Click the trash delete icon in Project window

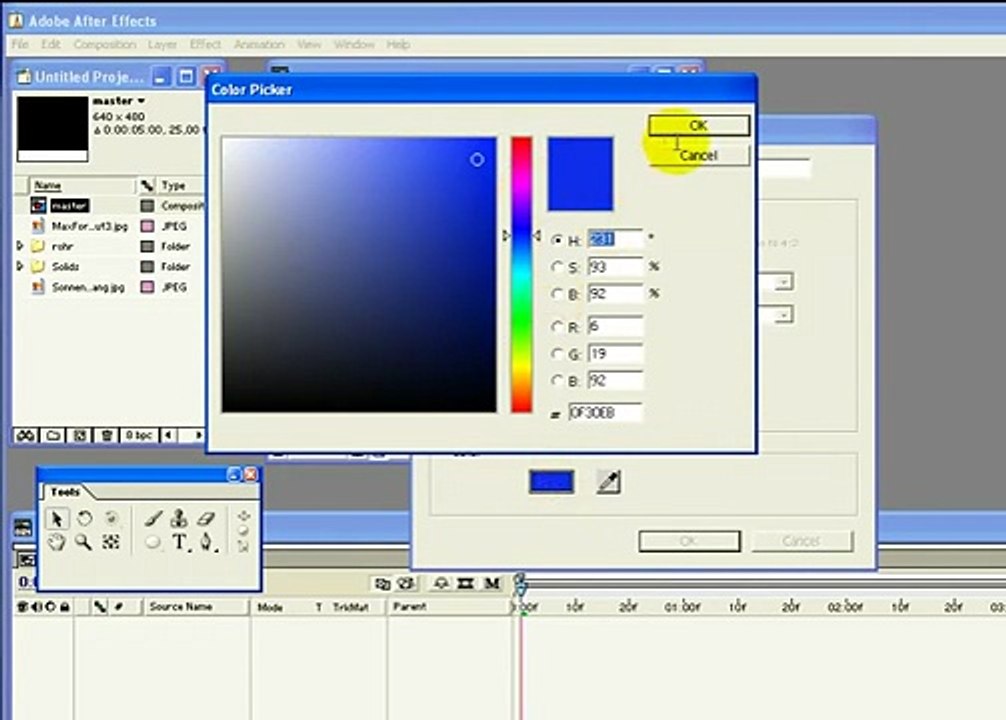(107, 436)
